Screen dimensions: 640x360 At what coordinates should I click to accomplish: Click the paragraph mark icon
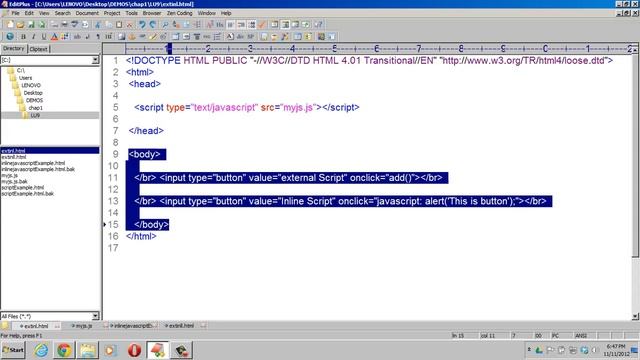pos(98,36)
